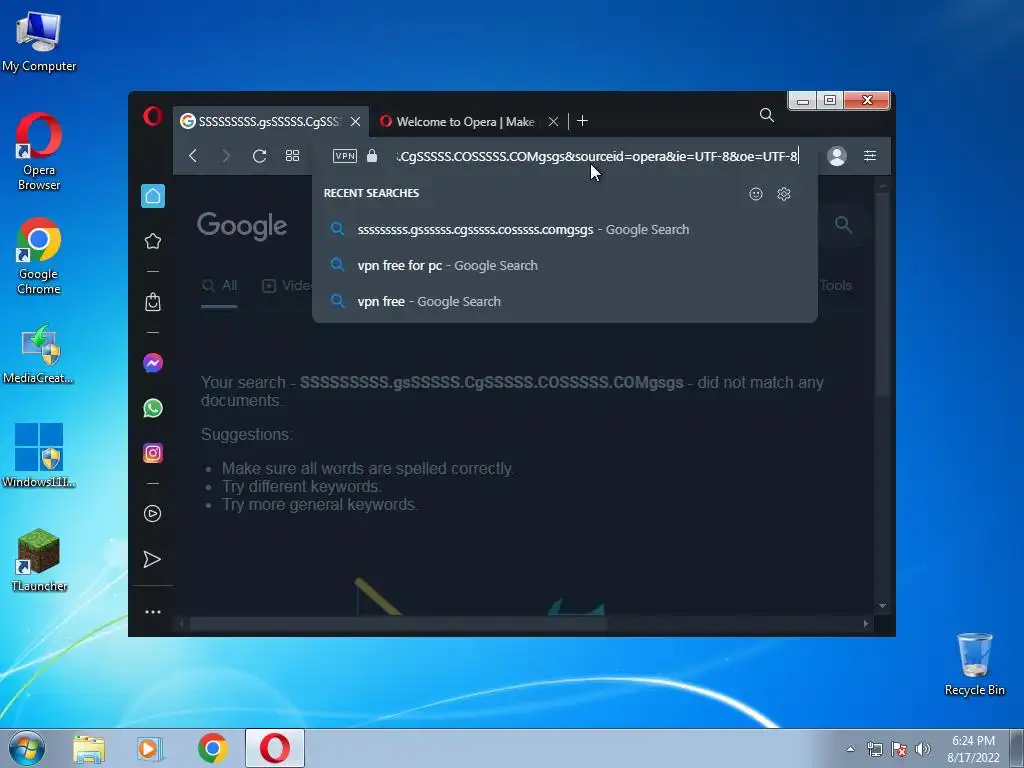The width and height of the screenshot is (1024, 768).
Task: Open the network tray icon
Action: (874, 749)
